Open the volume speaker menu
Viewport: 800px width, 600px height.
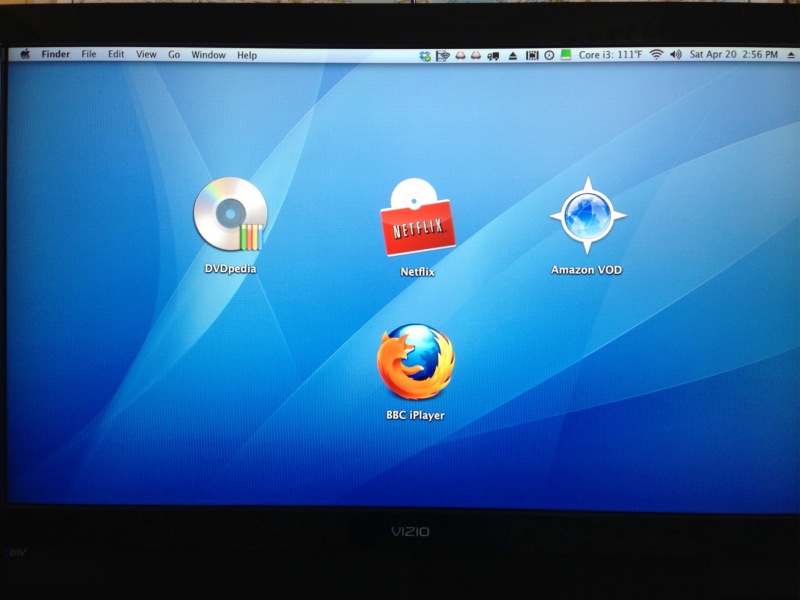[x=676, y=54]
